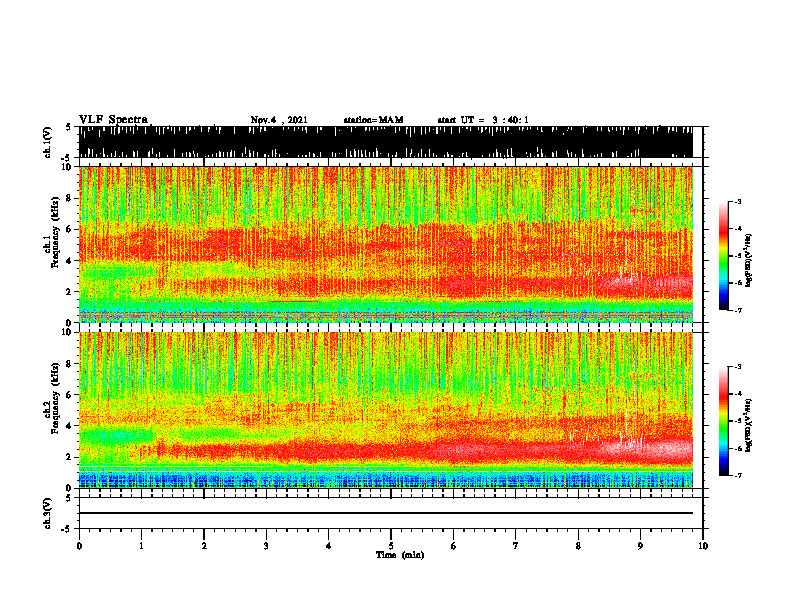Screen dimensions: 792x612
Task: Click the ch.1 color scale bar
Action: (723, 256)
